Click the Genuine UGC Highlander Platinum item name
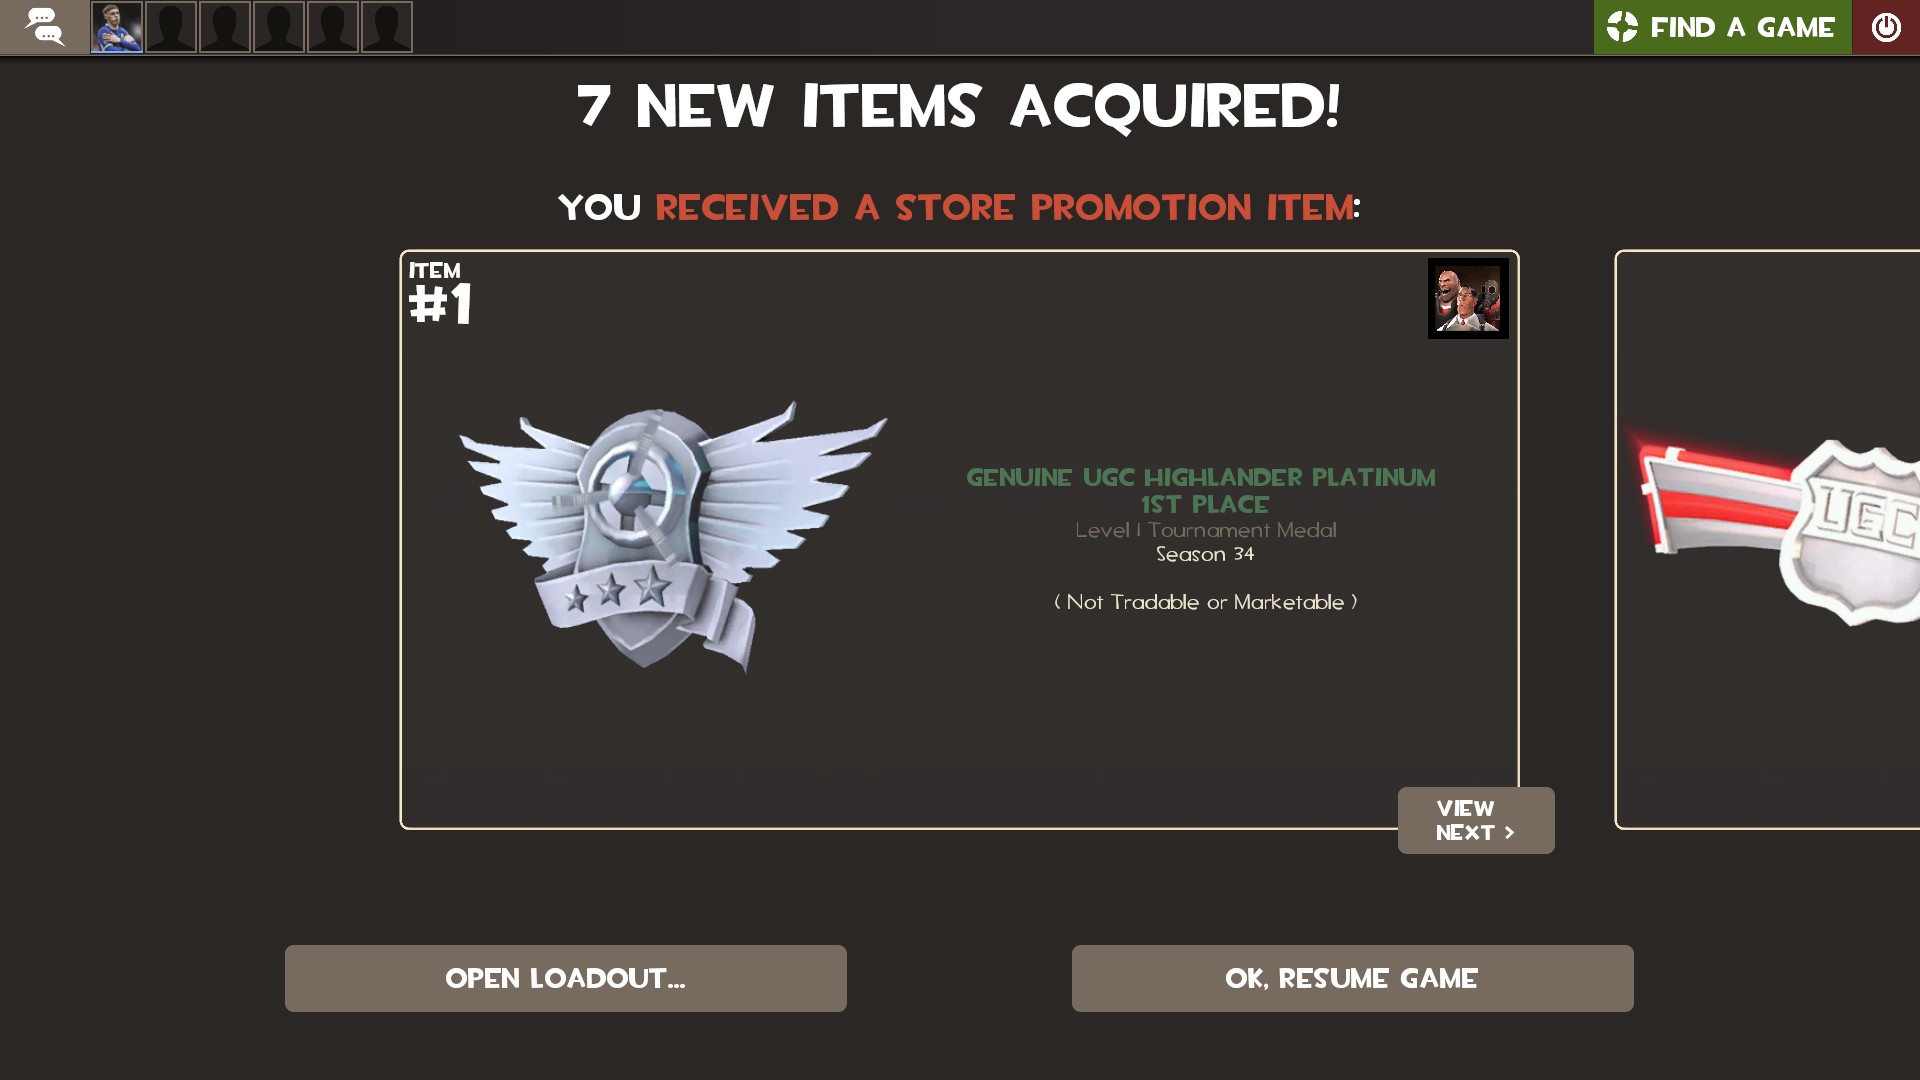 (x=1201, y=491)
